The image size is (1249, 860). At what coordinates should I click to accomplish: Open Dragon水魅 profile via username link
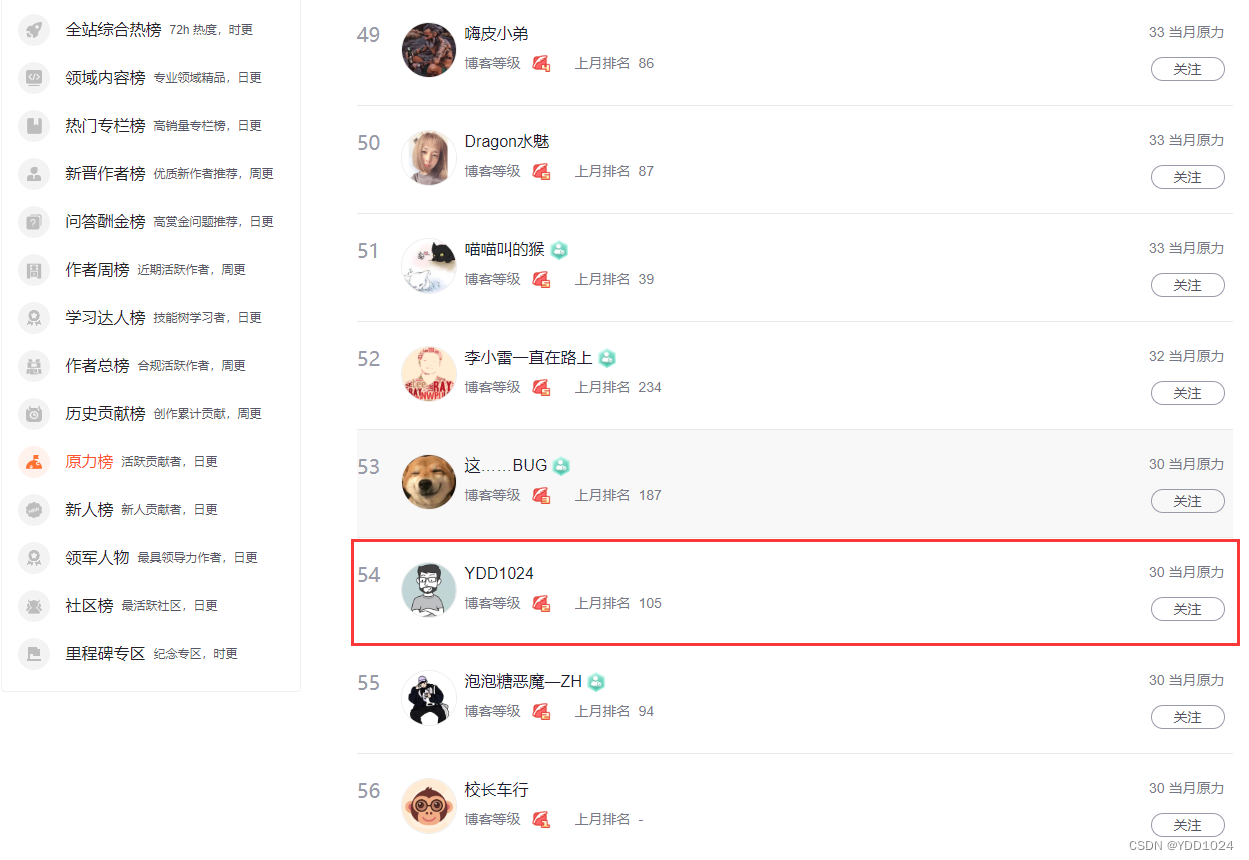pyautogui.click(x=507, y=142)
